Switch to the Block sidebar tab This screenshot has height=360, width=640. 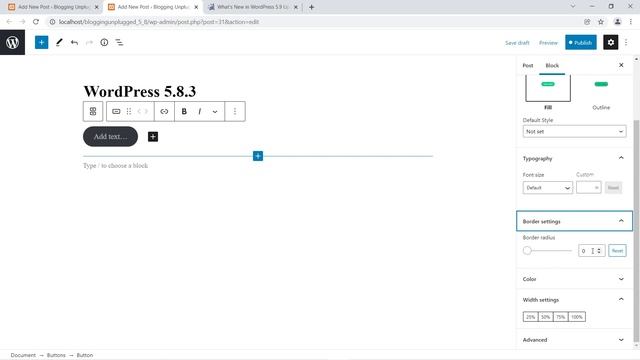[552, 65]
